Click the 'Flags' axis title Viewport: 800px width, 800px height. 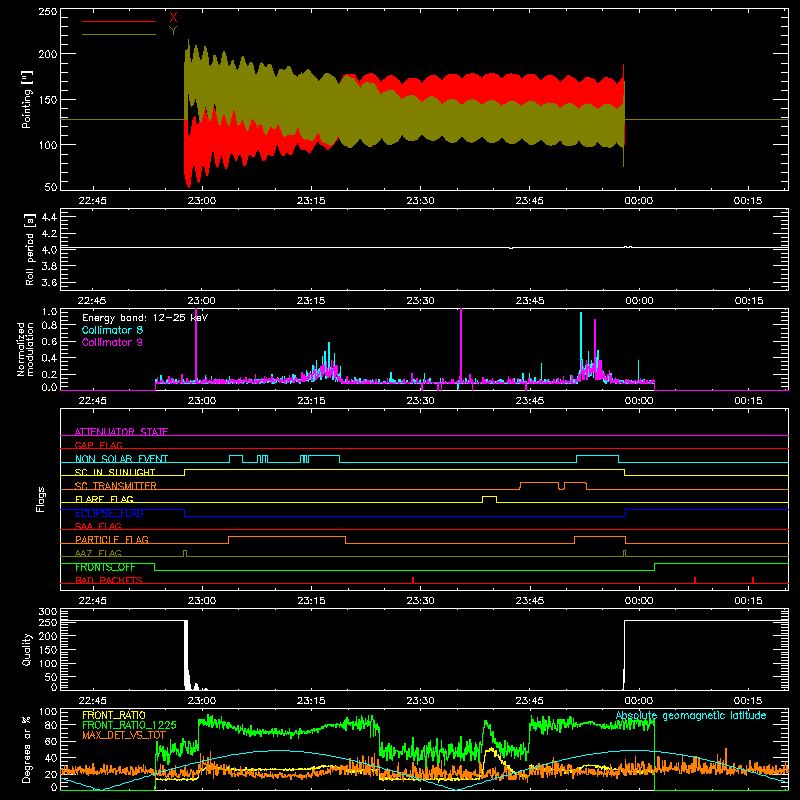tap(40, 499)
